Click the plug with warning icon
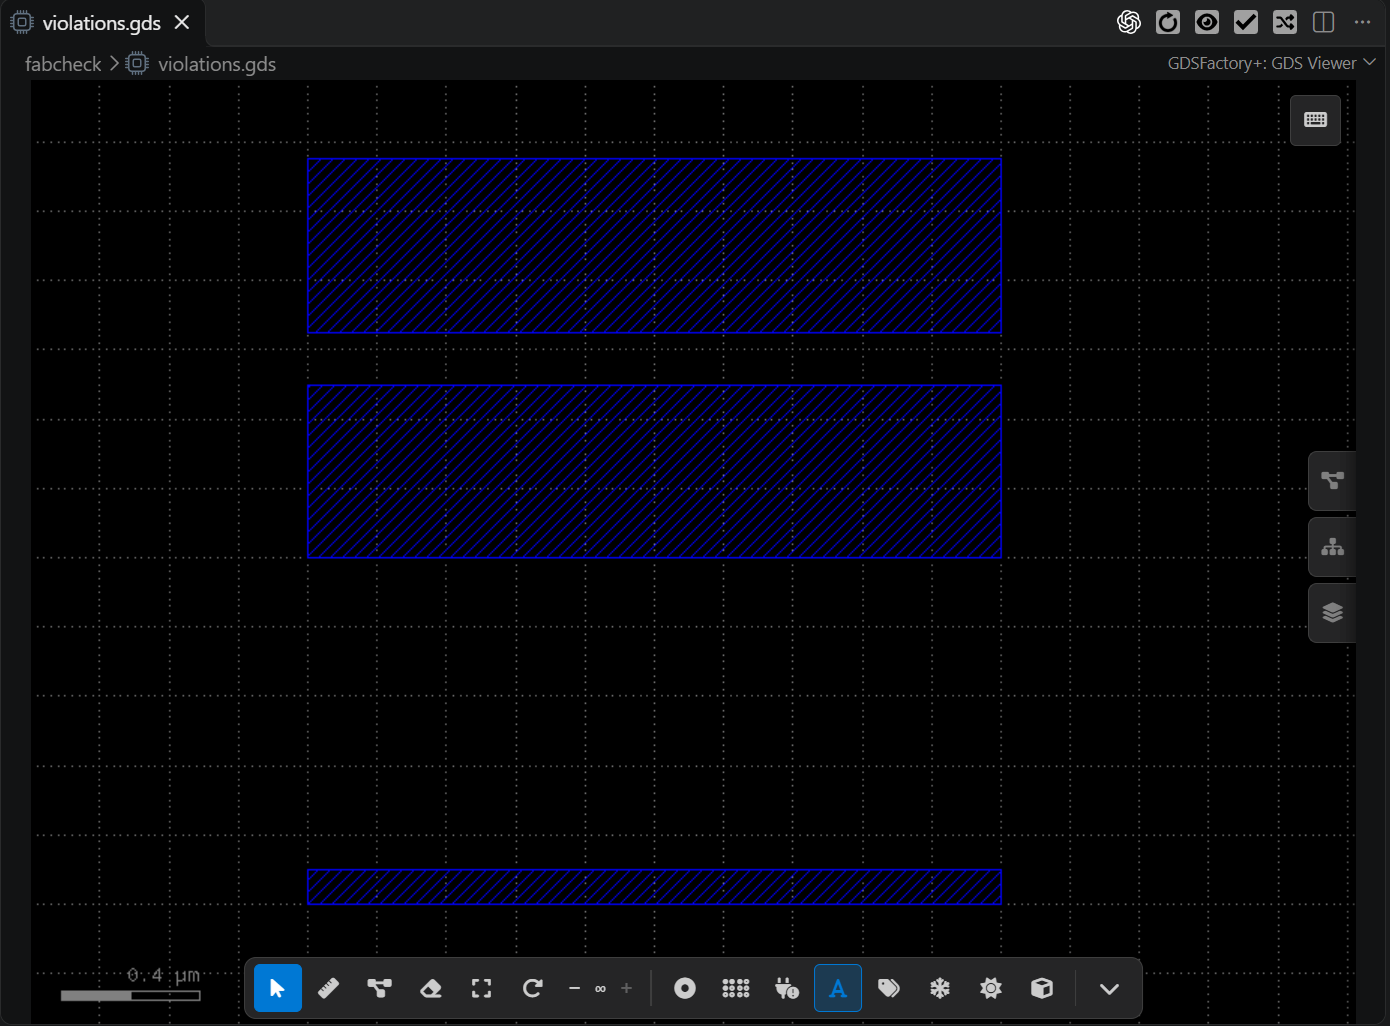 coord(787,988)
